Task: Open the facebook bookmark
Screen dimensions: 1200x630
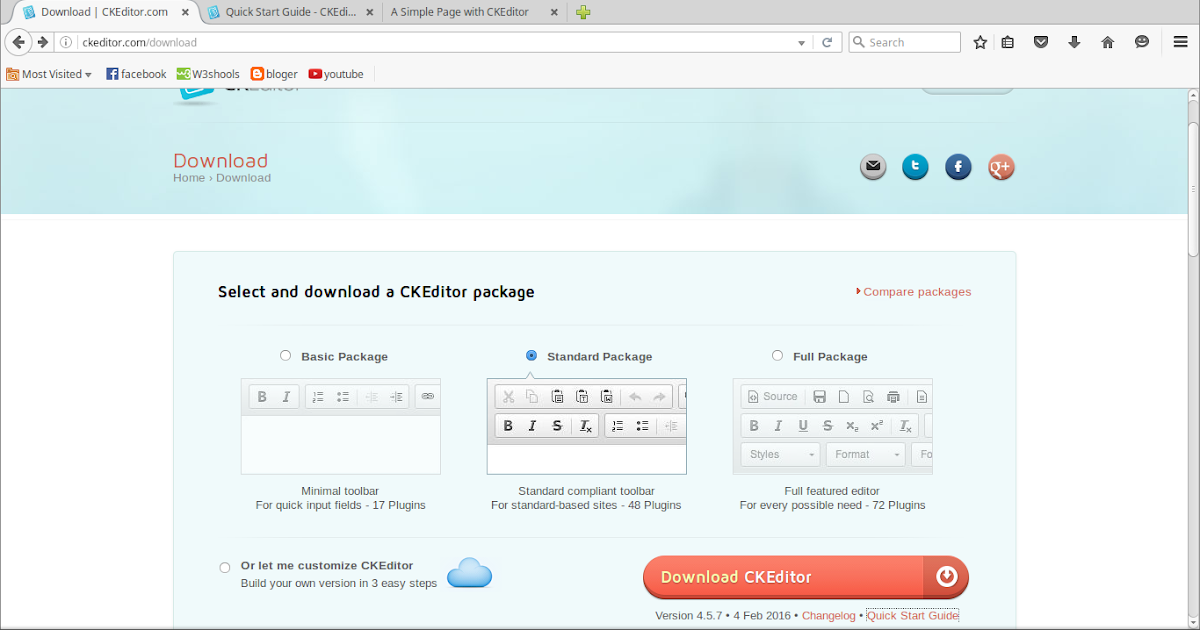Action: click(136, 74)
